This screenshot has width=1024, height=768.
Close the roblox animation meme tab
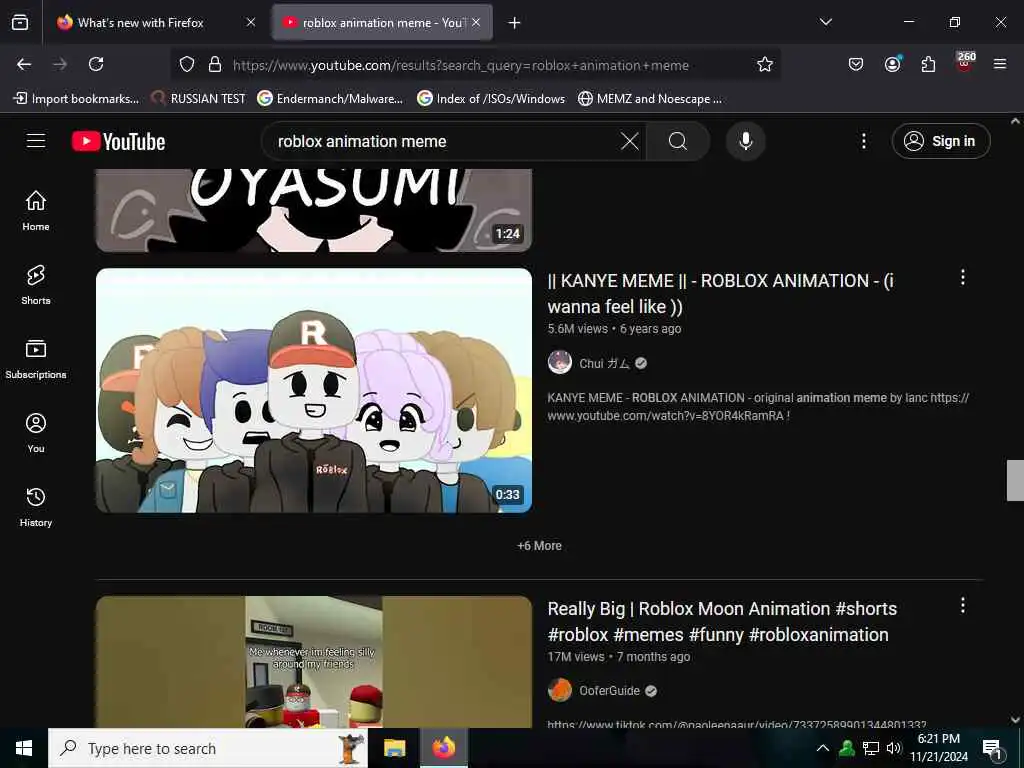coord(476,22)
